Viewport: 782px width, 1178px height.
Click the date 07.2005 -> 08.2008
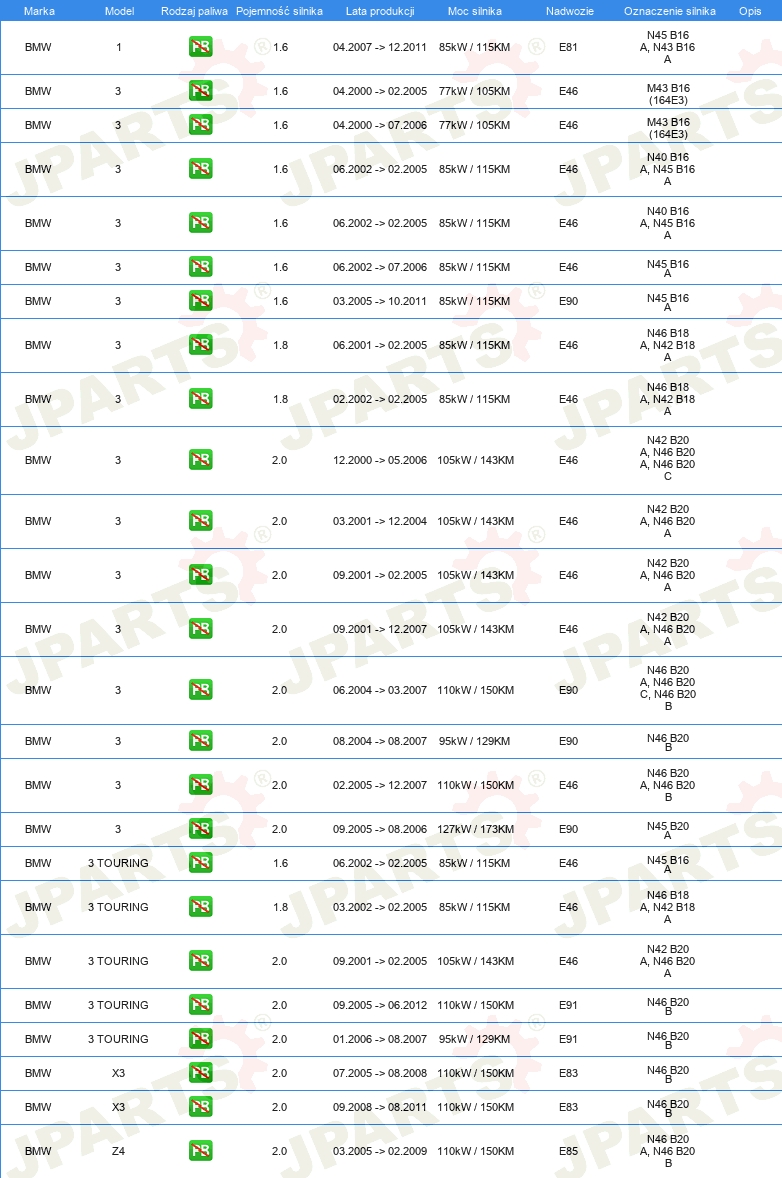click(380, 1074)
